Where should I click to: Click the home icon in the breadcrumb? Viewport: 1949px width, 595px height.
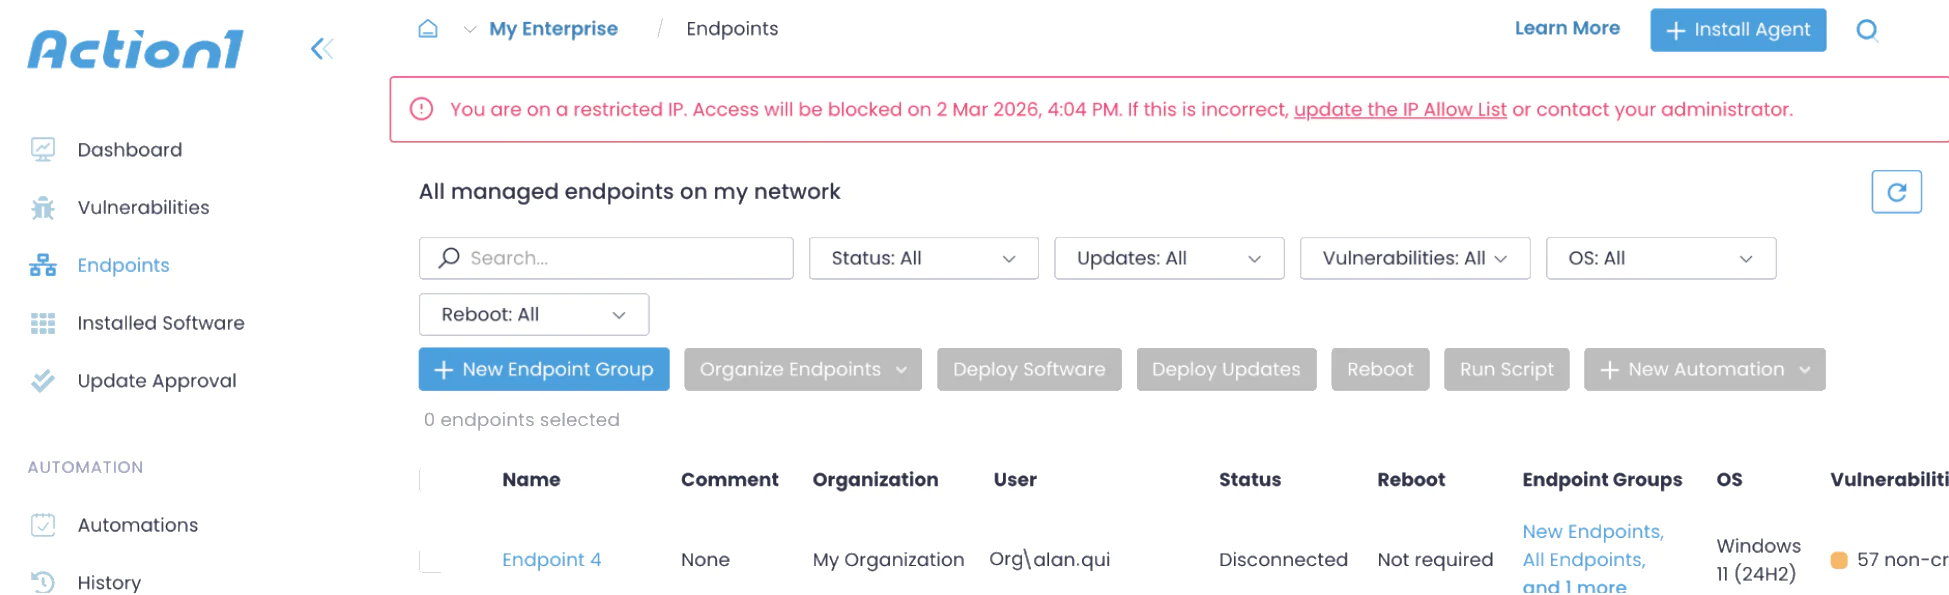tap(428, 29)
